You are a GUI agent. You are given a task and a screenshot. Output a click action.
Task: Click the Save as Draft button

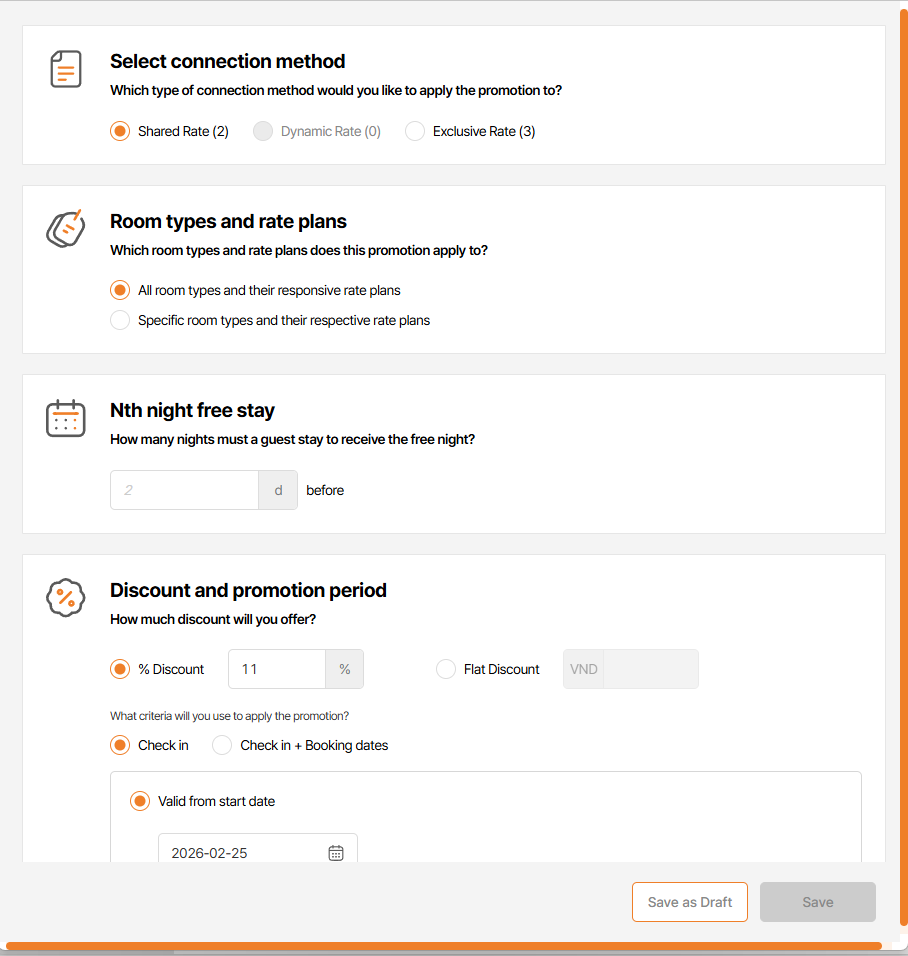[690, 902]
